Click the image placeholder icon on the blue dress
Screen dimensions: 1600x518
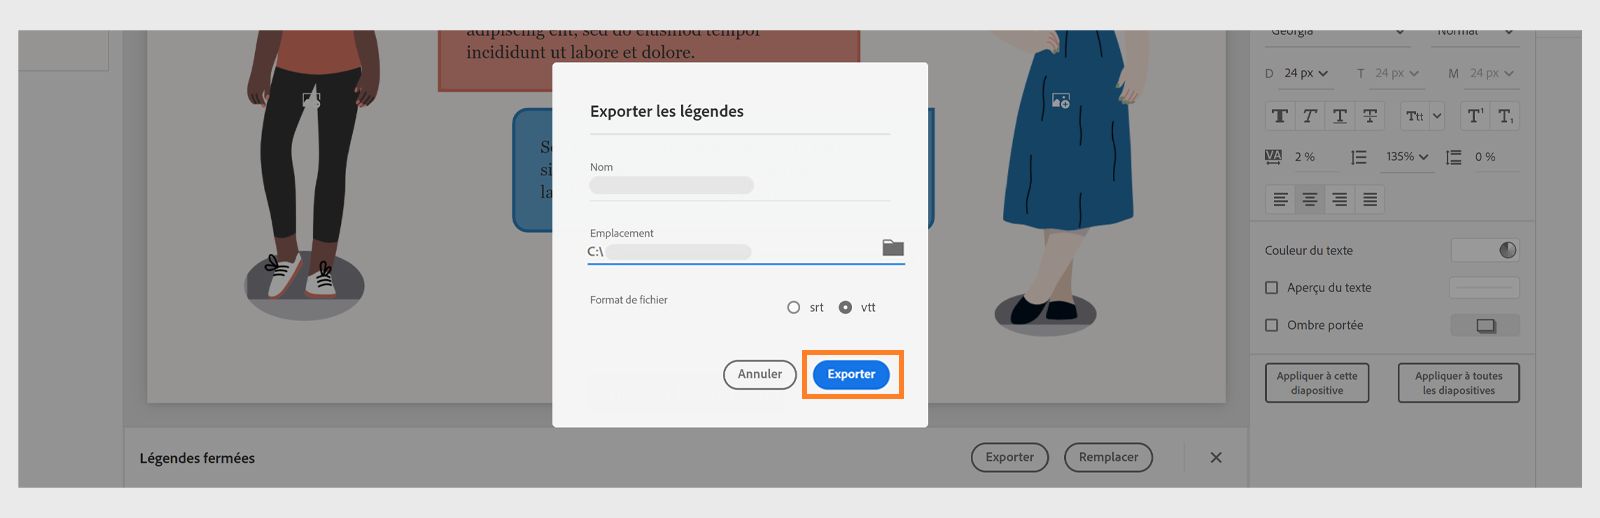point(1061,100)
